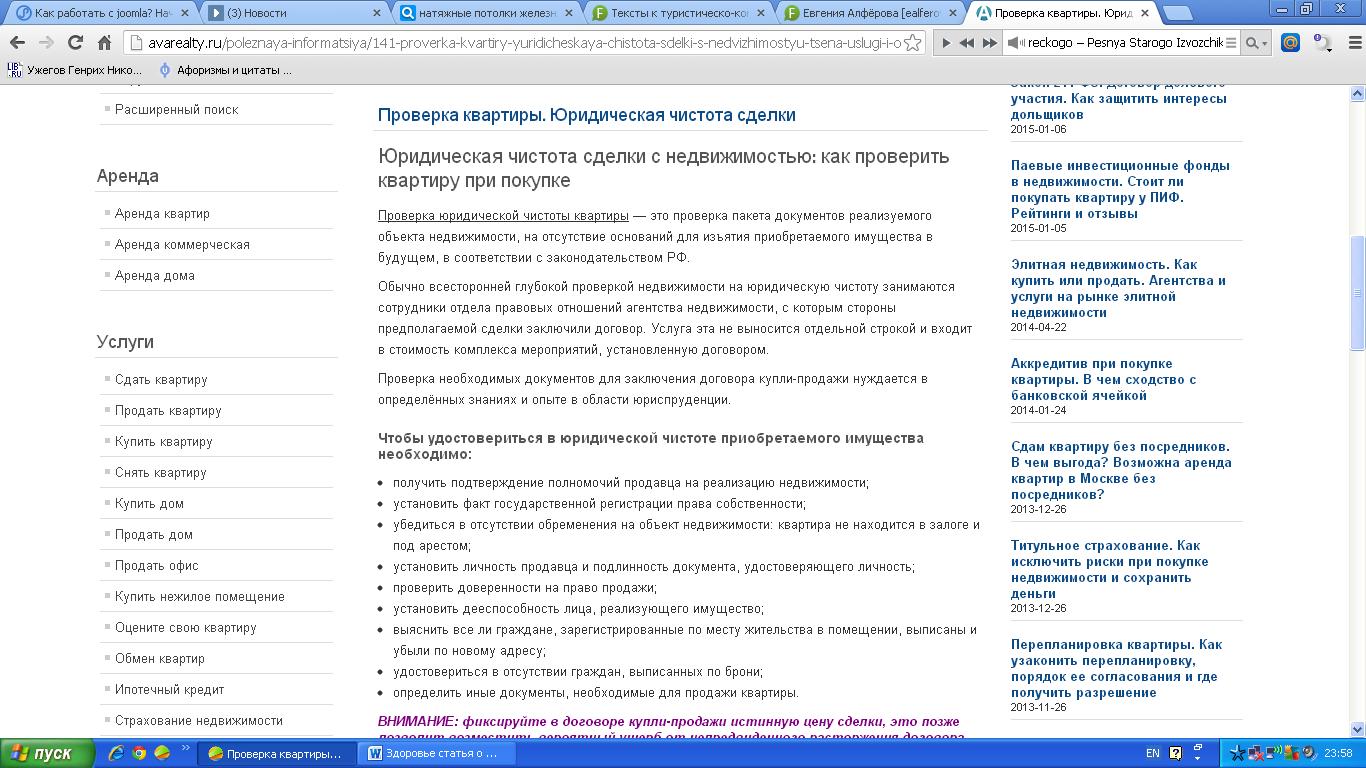Click the page vertical scrollbar thumb
This screenshot has width=1366, height=768.
(1357, 292)
